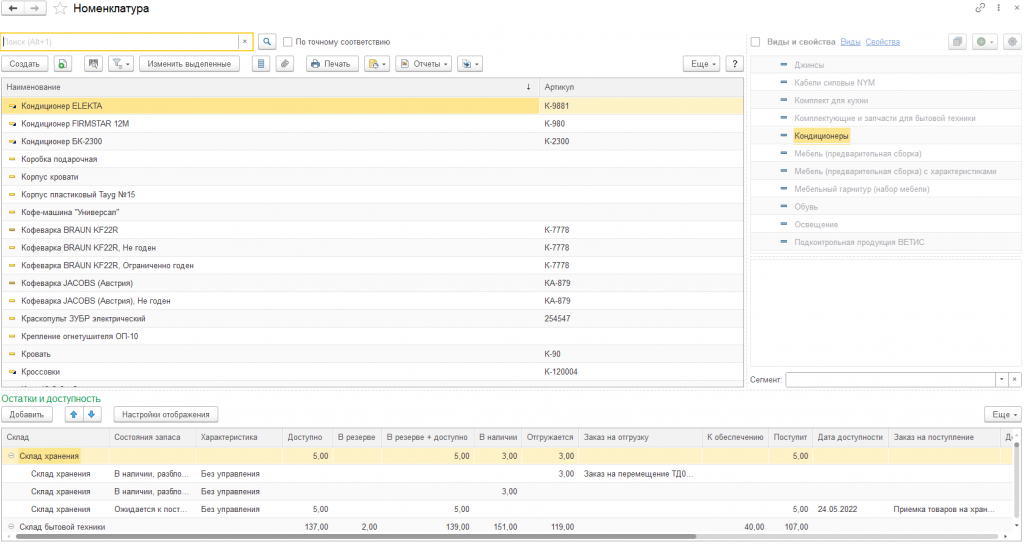This screenshot has width=1024, height=545.
Task: Enable По точному соответствию checkbox
Action: [x=288, y=42]
